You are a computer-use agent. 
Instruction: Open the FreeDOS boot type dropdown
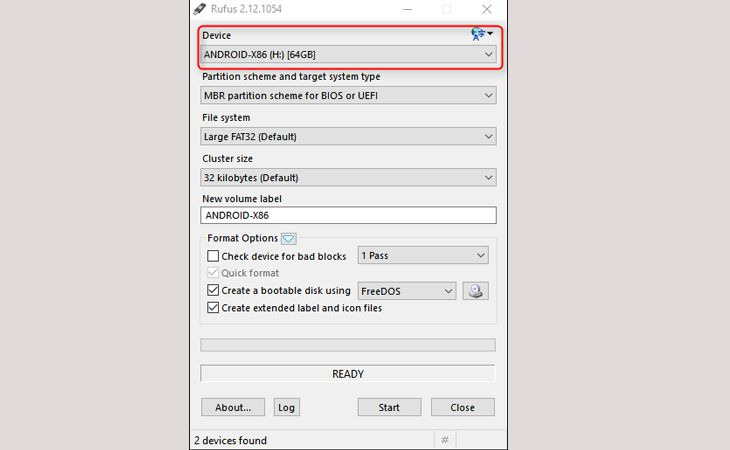[x=406, y=291]
